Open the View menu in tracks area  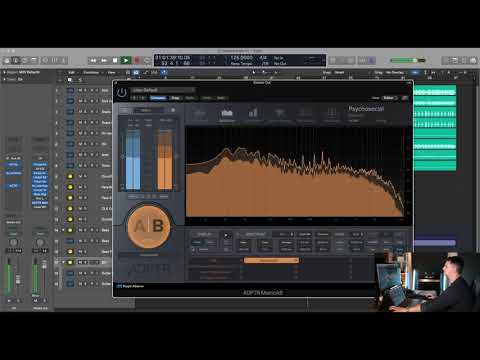tap(112, 72)
